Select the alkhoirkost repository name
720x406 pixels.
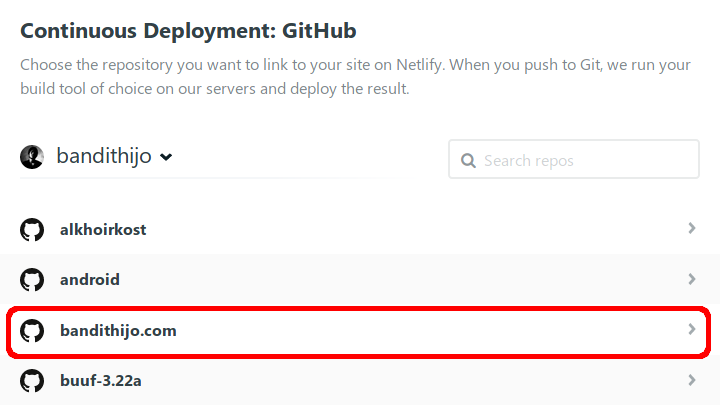[103, 230]
